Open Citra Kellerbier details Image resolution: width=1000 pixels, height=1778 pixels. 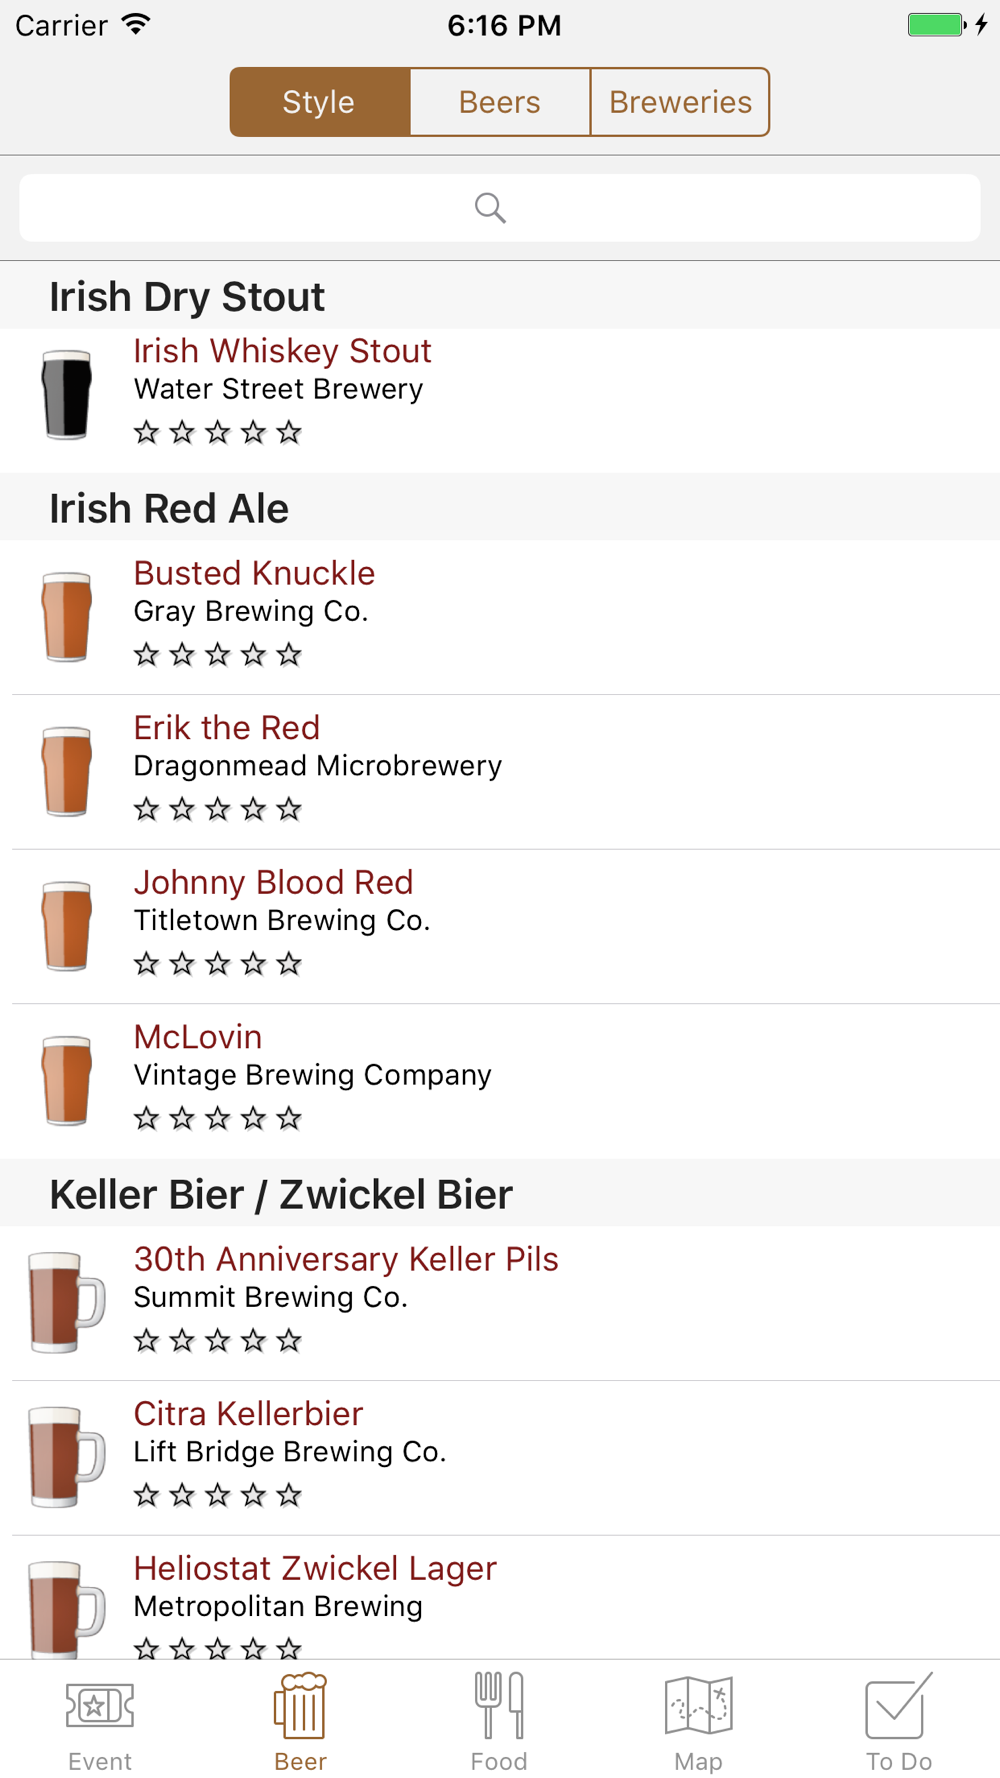[500, 1458]
